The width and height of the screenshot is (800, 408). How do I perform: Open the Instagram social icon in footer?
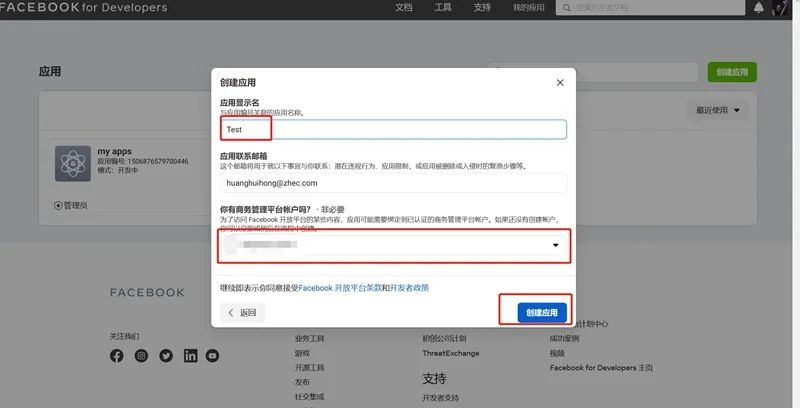[x=141, y=355]
